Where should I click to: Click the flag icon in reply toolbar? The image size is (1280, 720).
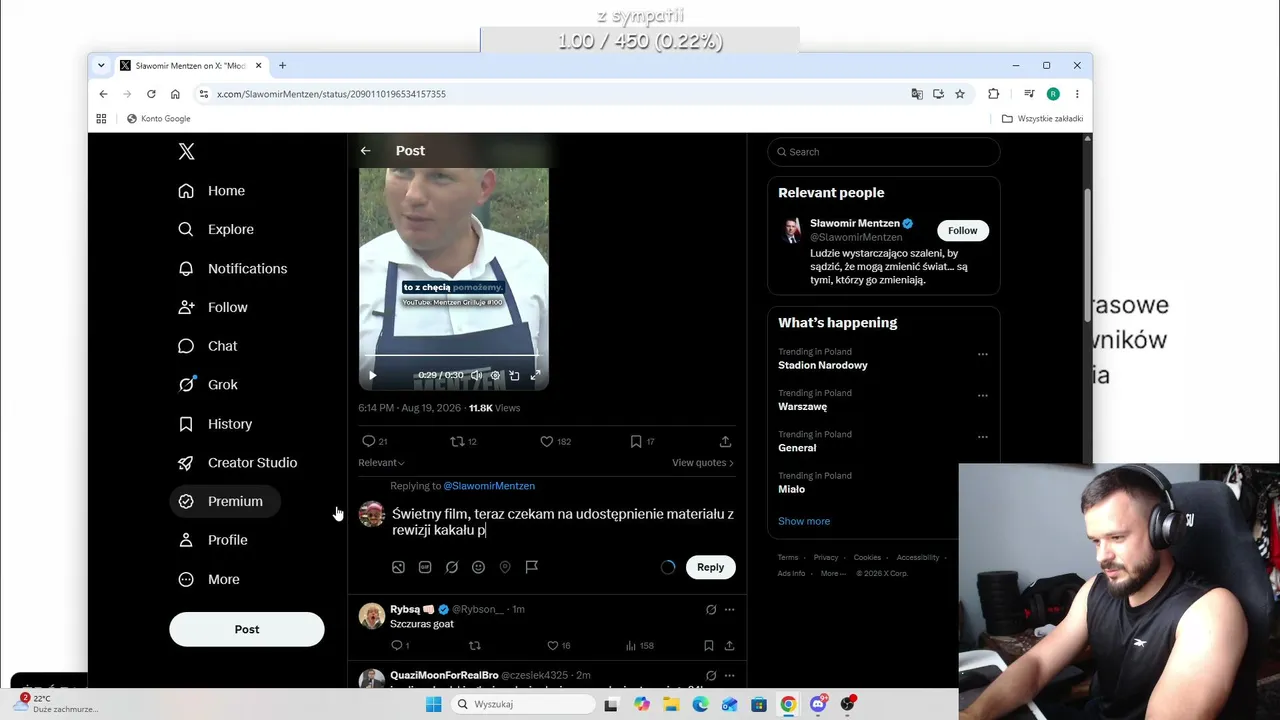(532, 567)
